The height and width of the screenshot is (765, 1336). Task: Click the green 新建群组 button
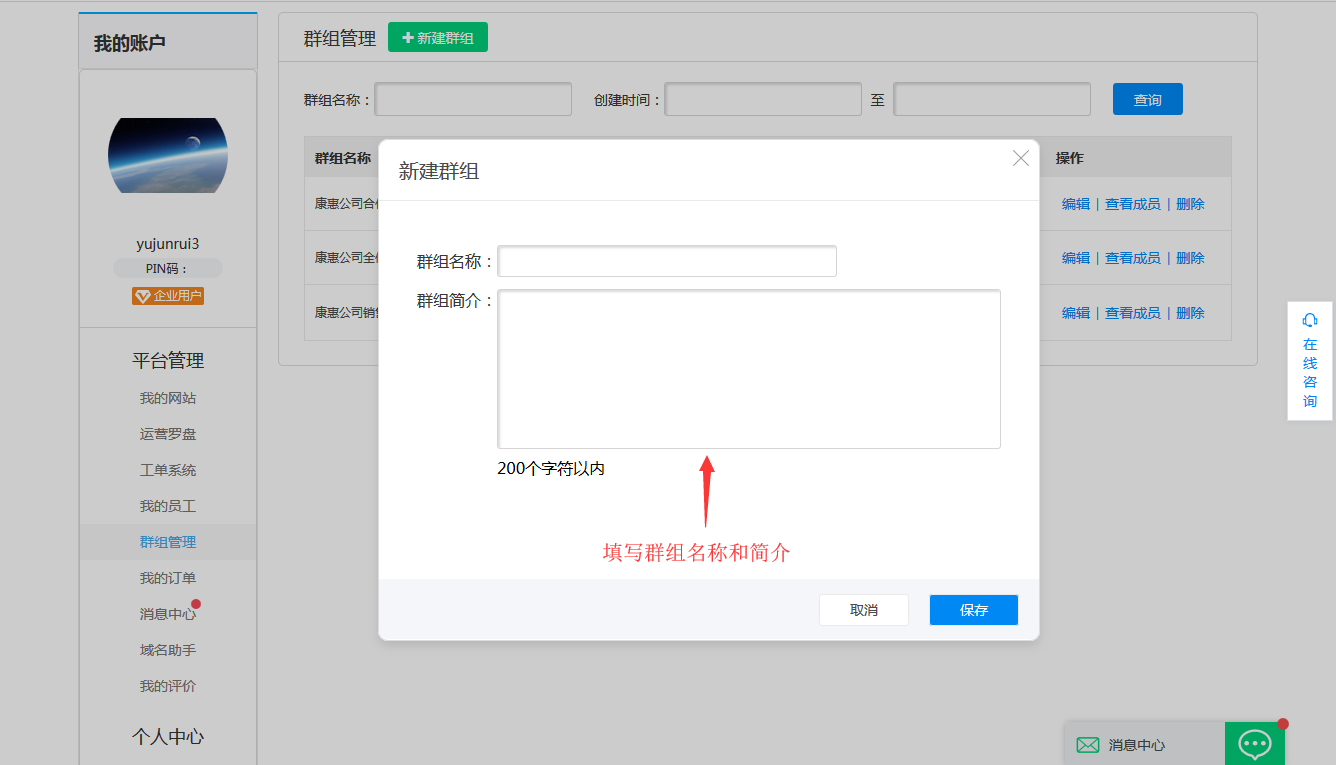pyautogui.click(x=437, y=38)
